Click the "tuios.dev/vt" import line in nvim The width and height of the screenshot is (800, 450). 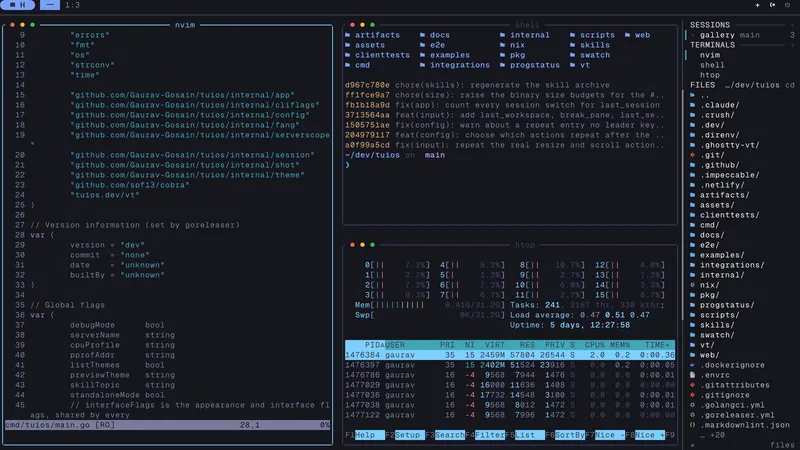click(105, 195)
